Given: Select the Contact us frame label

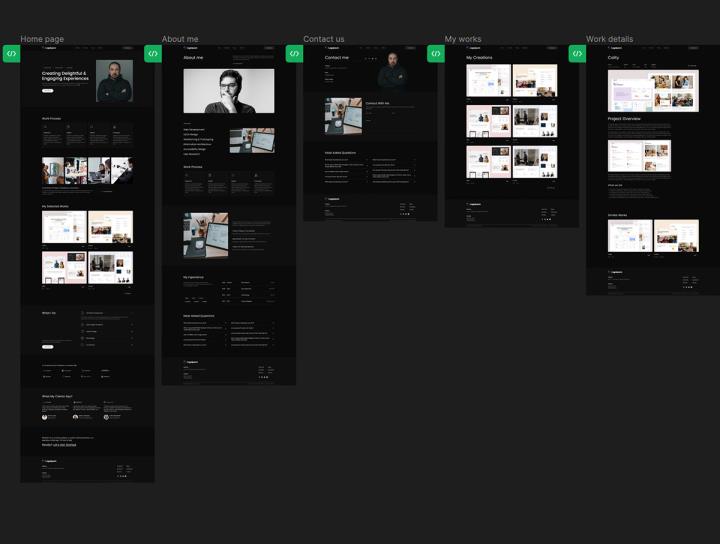Looking at the screenshot, I should (x=324, y=39).
